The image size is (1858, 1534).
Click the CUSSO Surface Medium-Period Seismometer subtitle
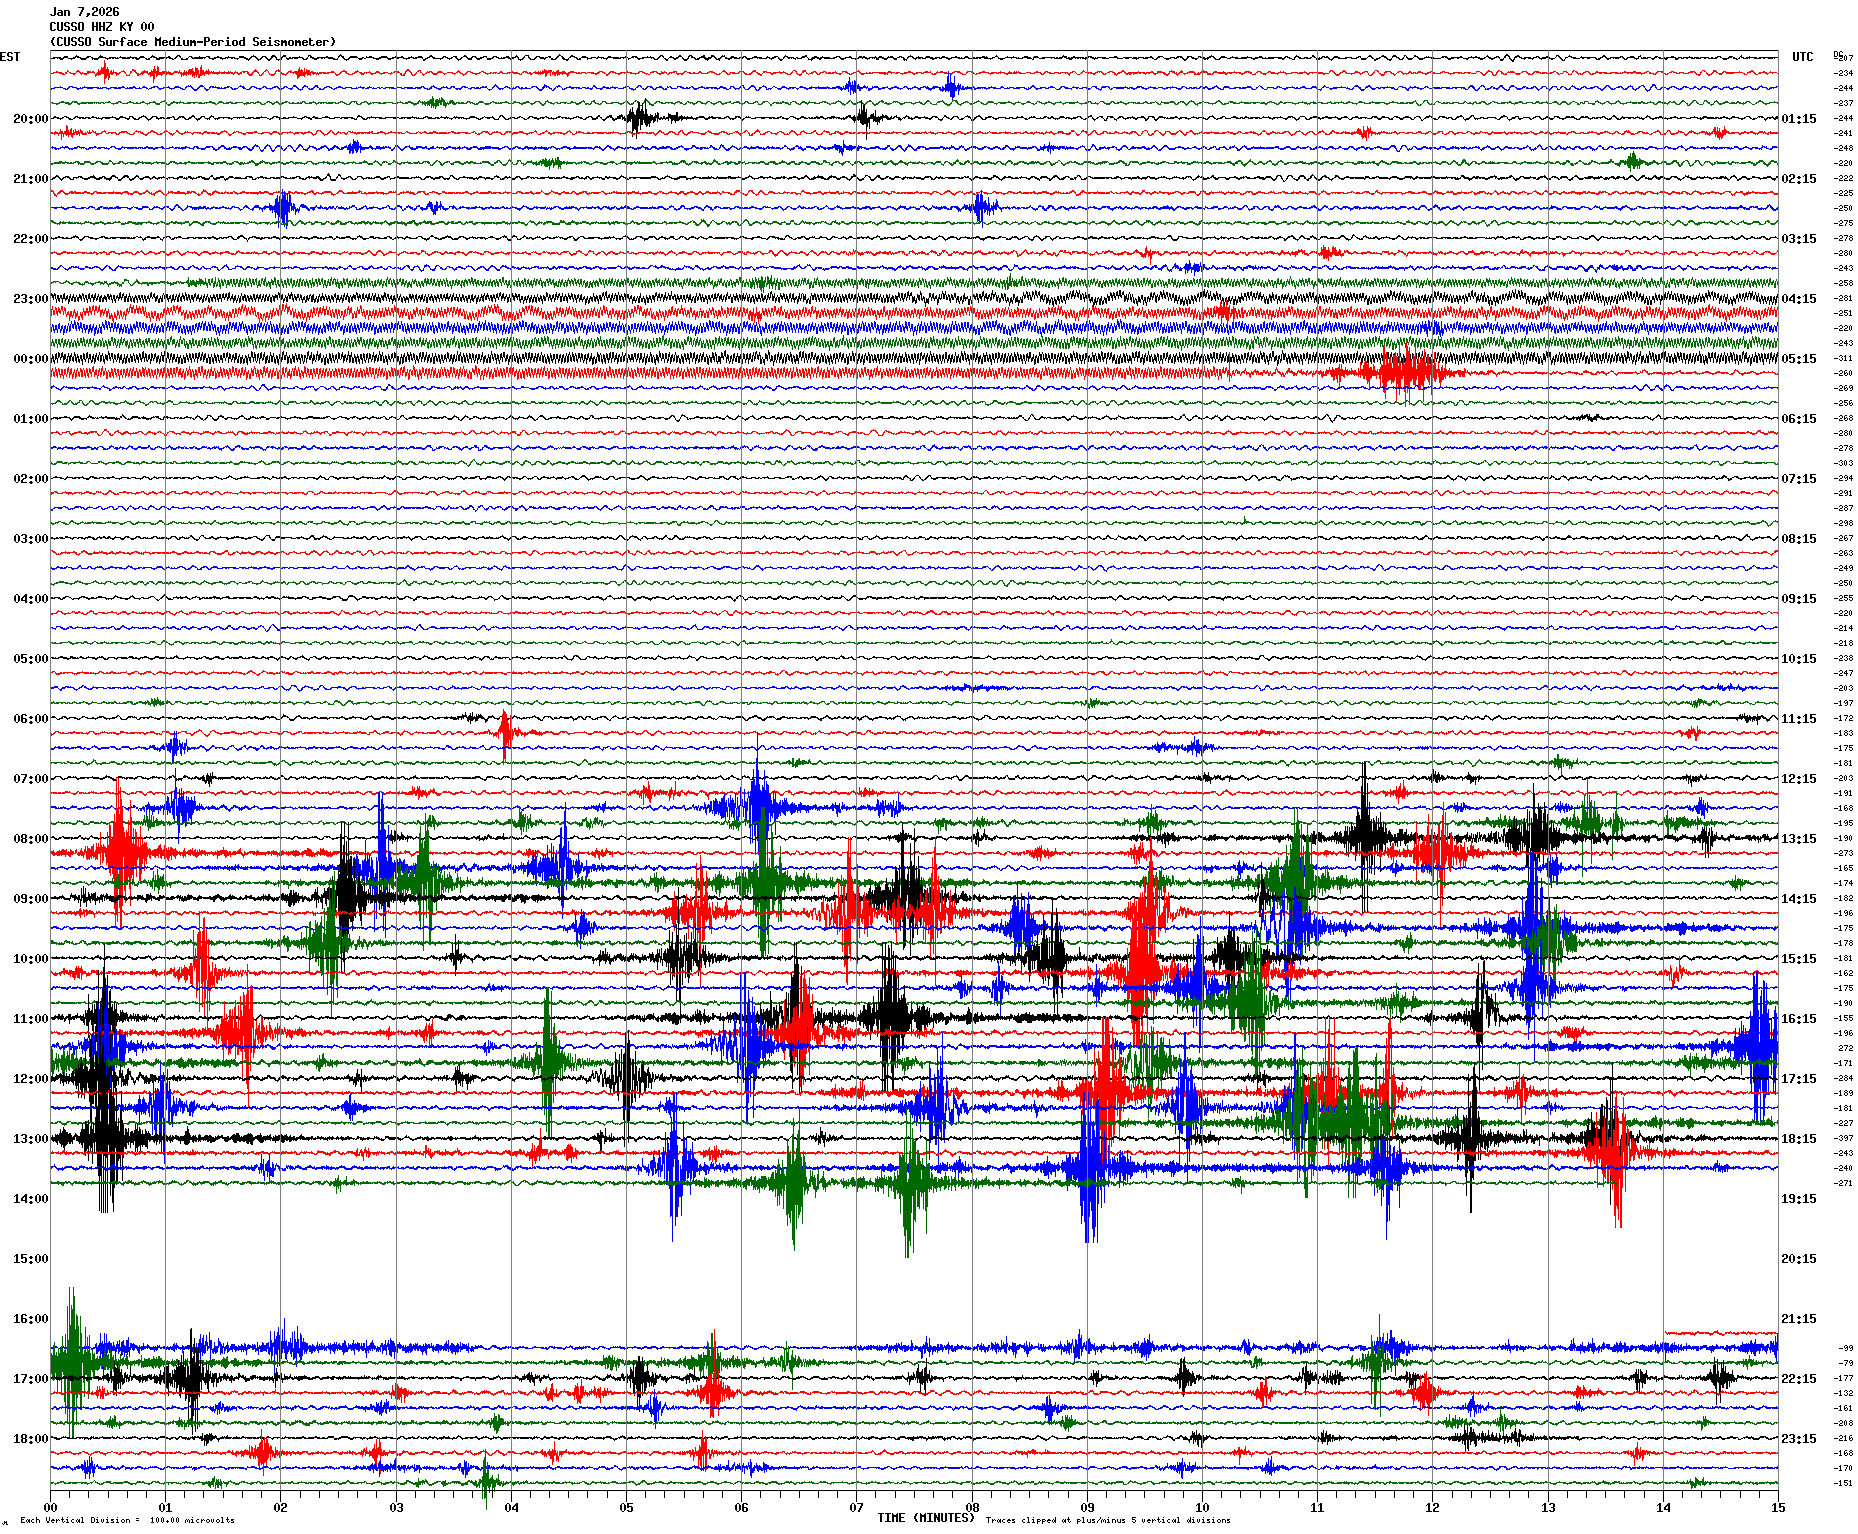click(x=193, y=42)
